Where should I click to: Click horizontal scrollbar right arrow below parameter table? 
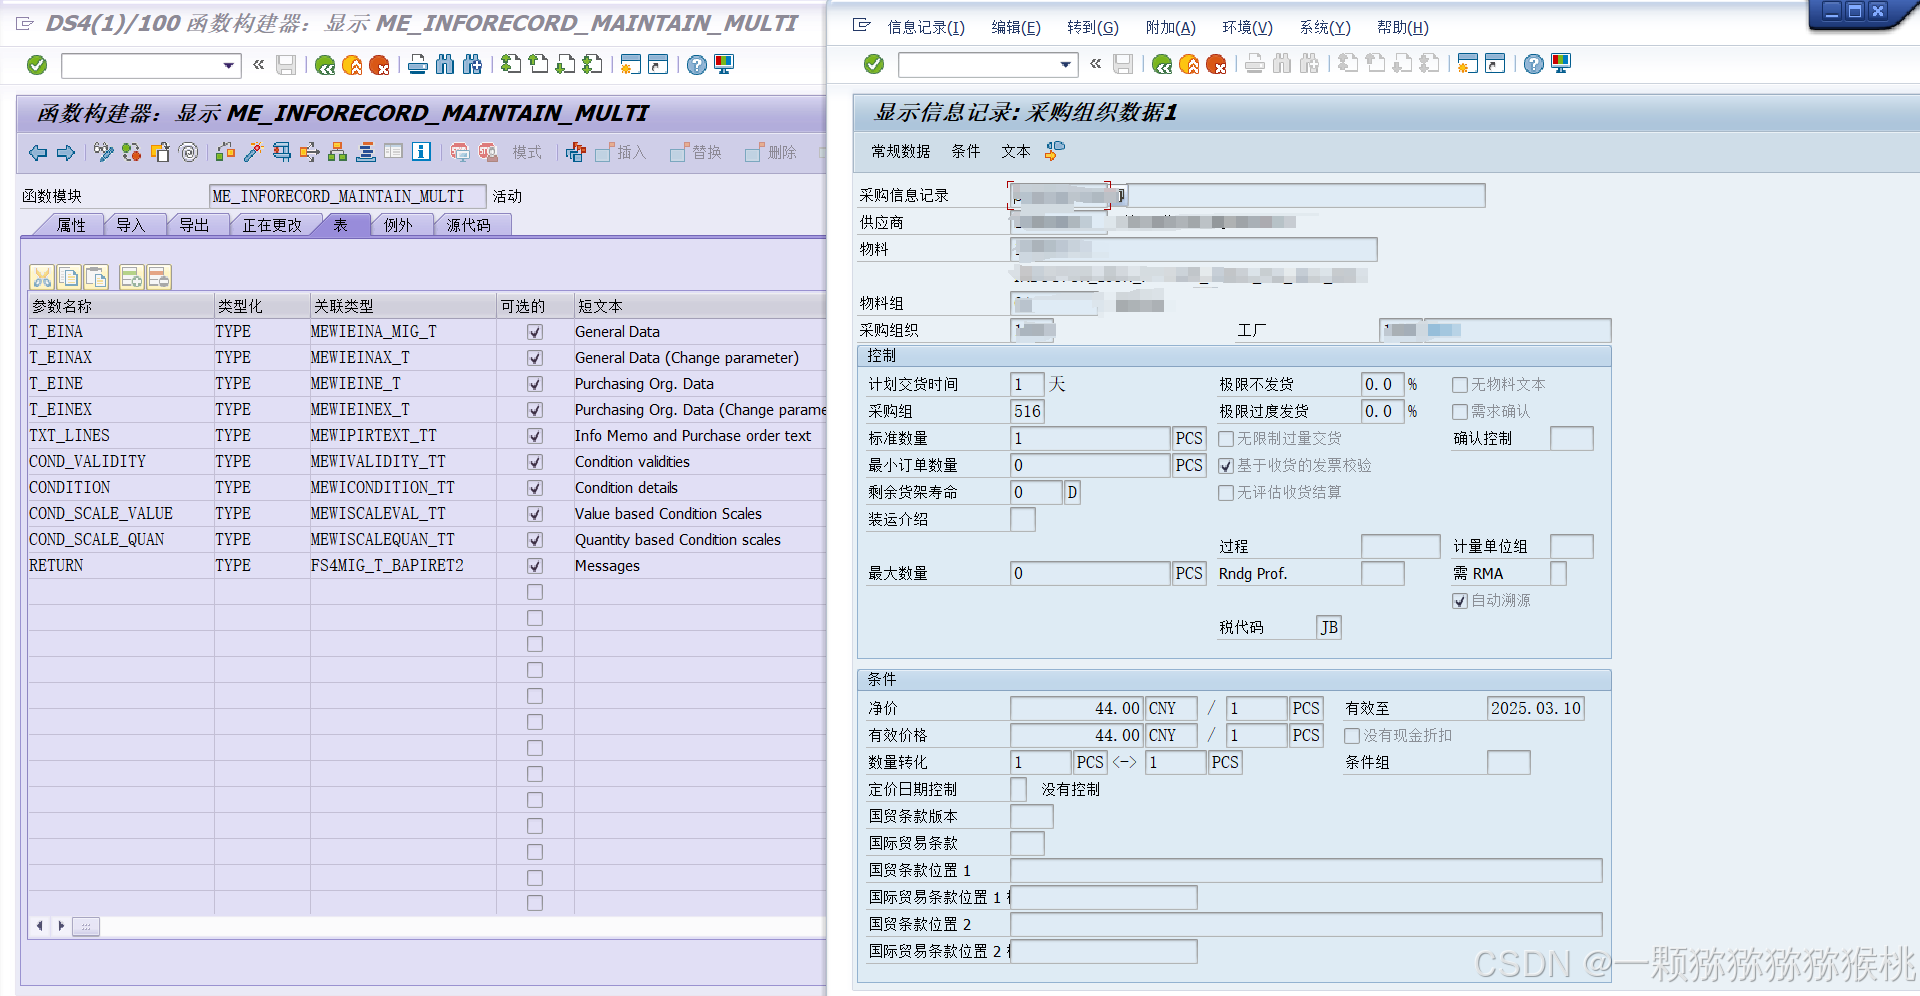coord(61,926)
